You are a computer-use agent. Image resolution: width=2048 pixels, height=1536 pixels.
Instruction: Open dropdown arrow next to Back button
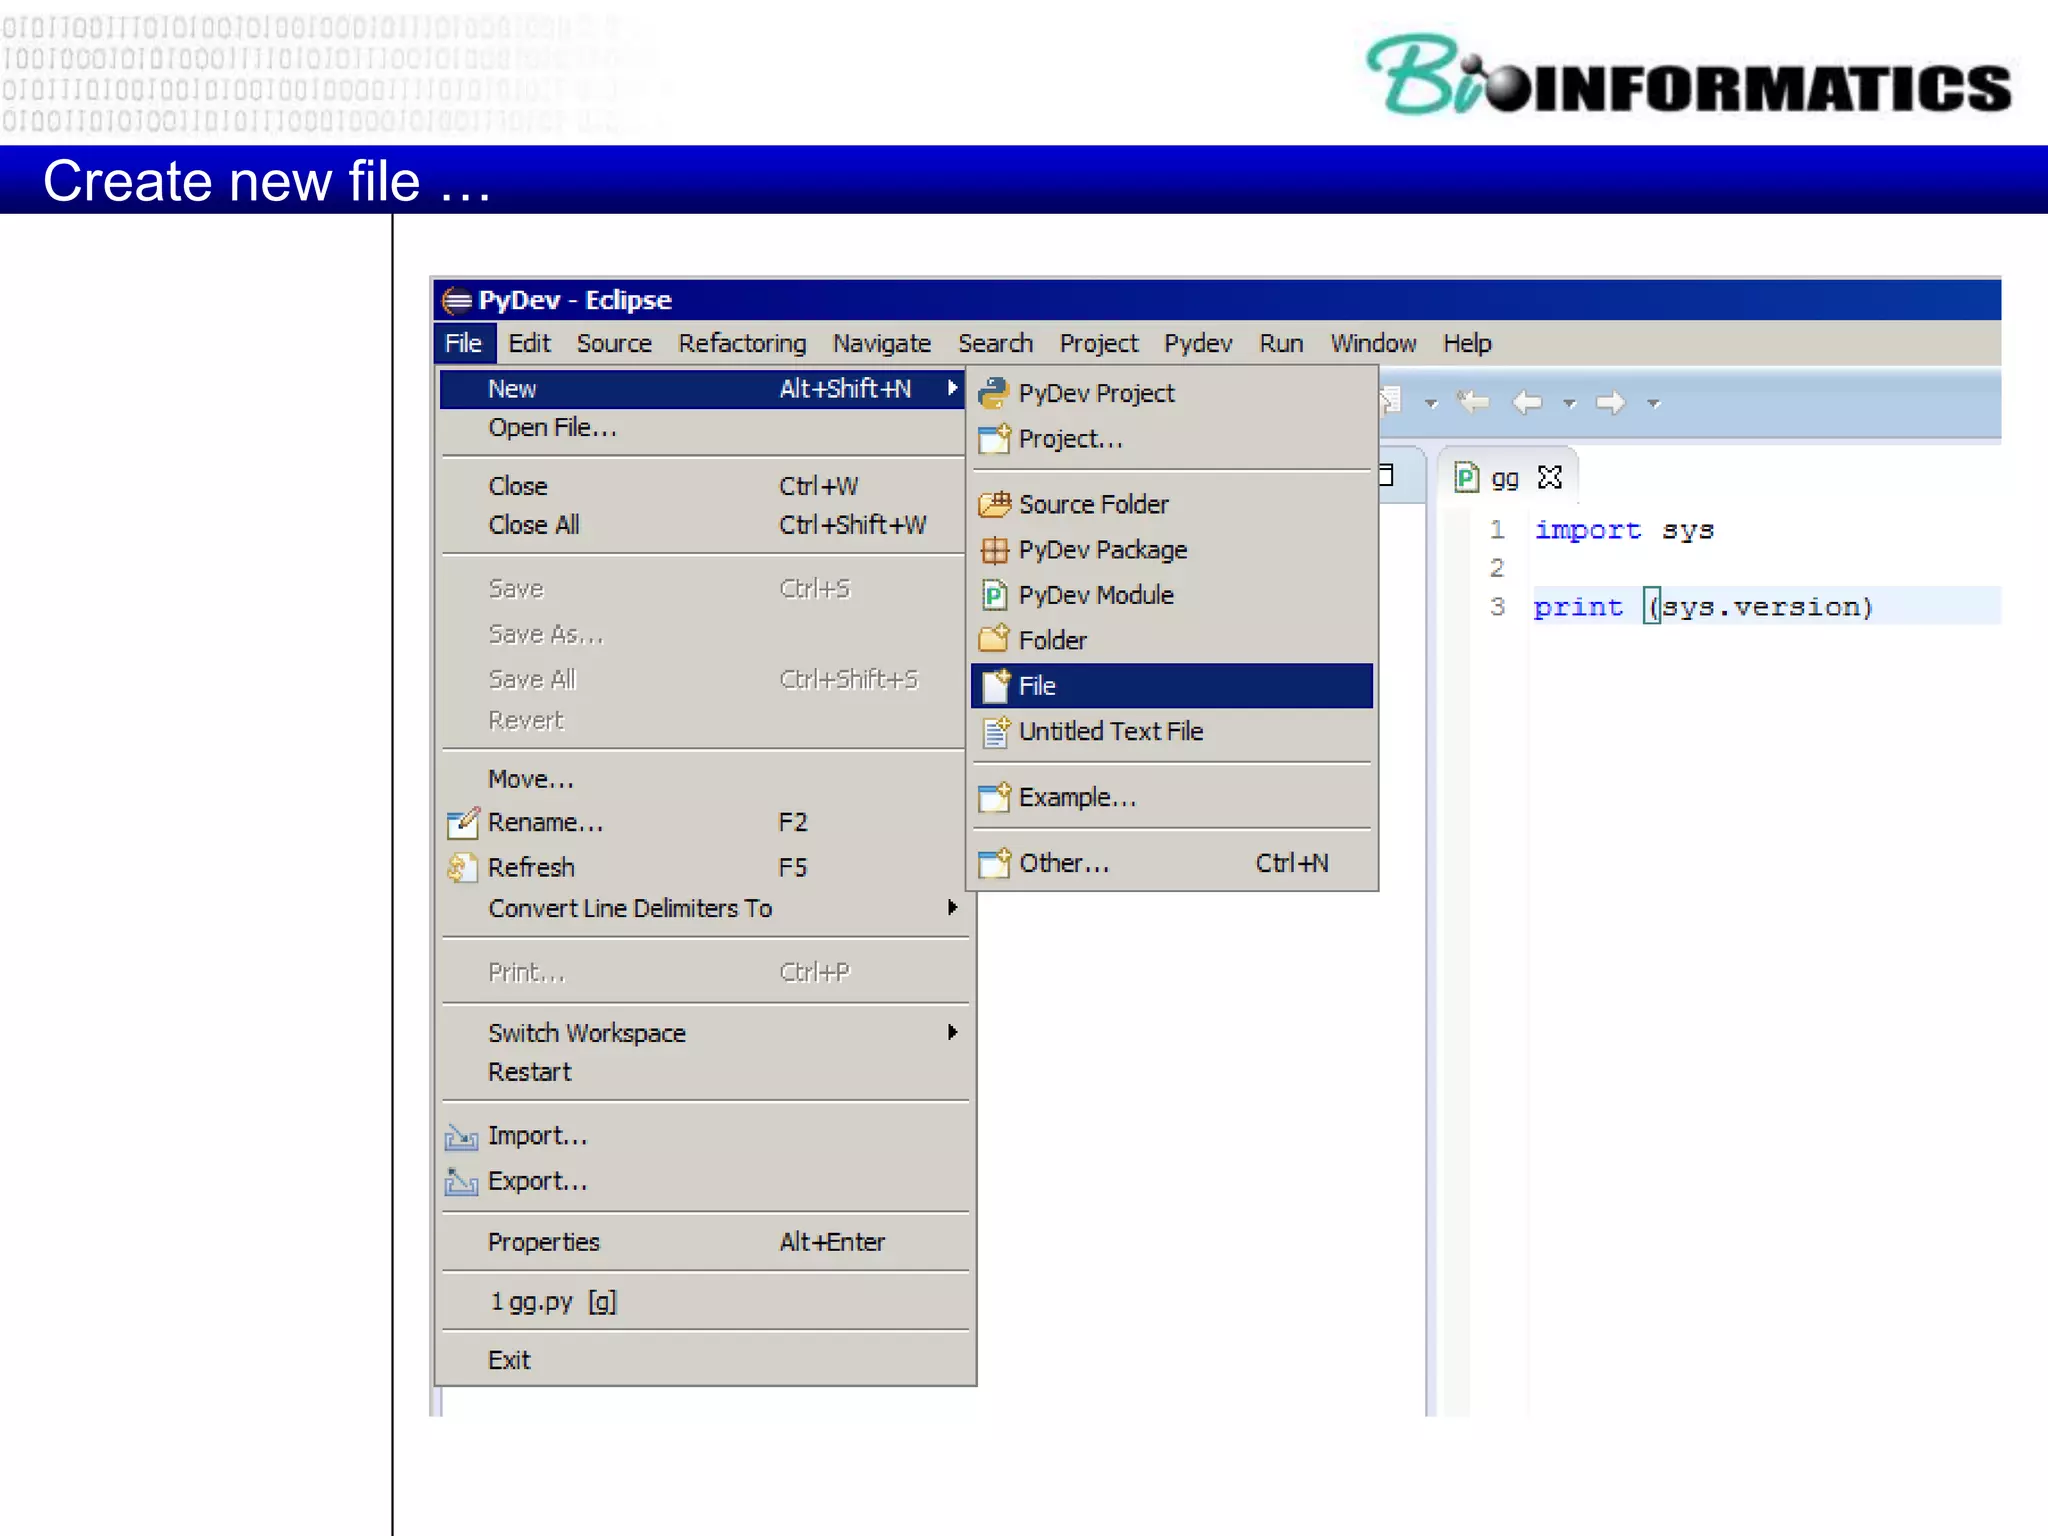click(1569, 404)
